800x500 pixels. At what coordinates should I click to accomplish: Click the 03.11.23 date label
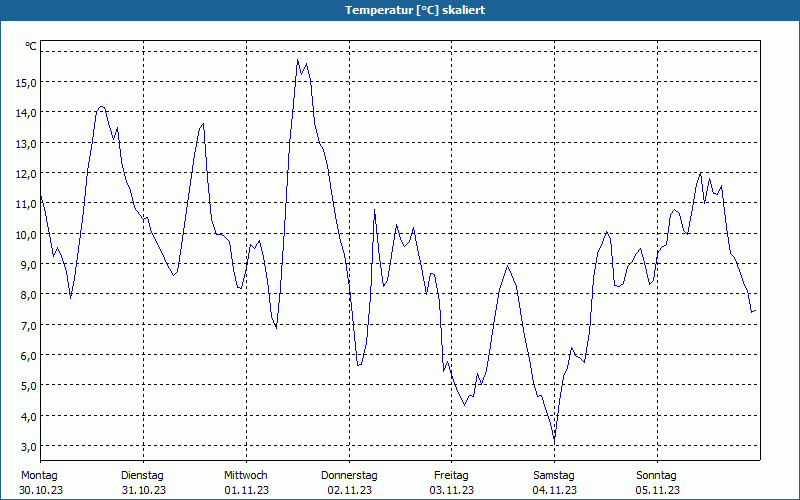point(452,490)
